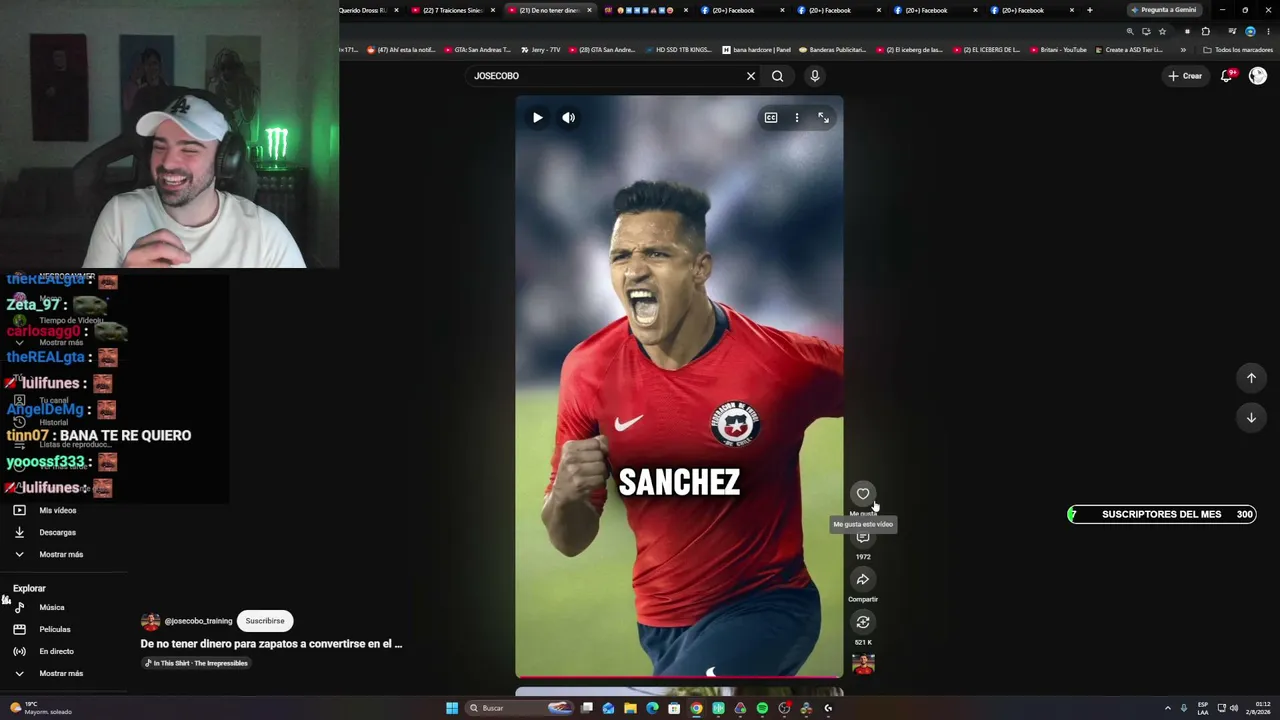This screenshot has width=1280, height=720.
Task: Open the Chrome profile avatar
Action: point(1250,31)
